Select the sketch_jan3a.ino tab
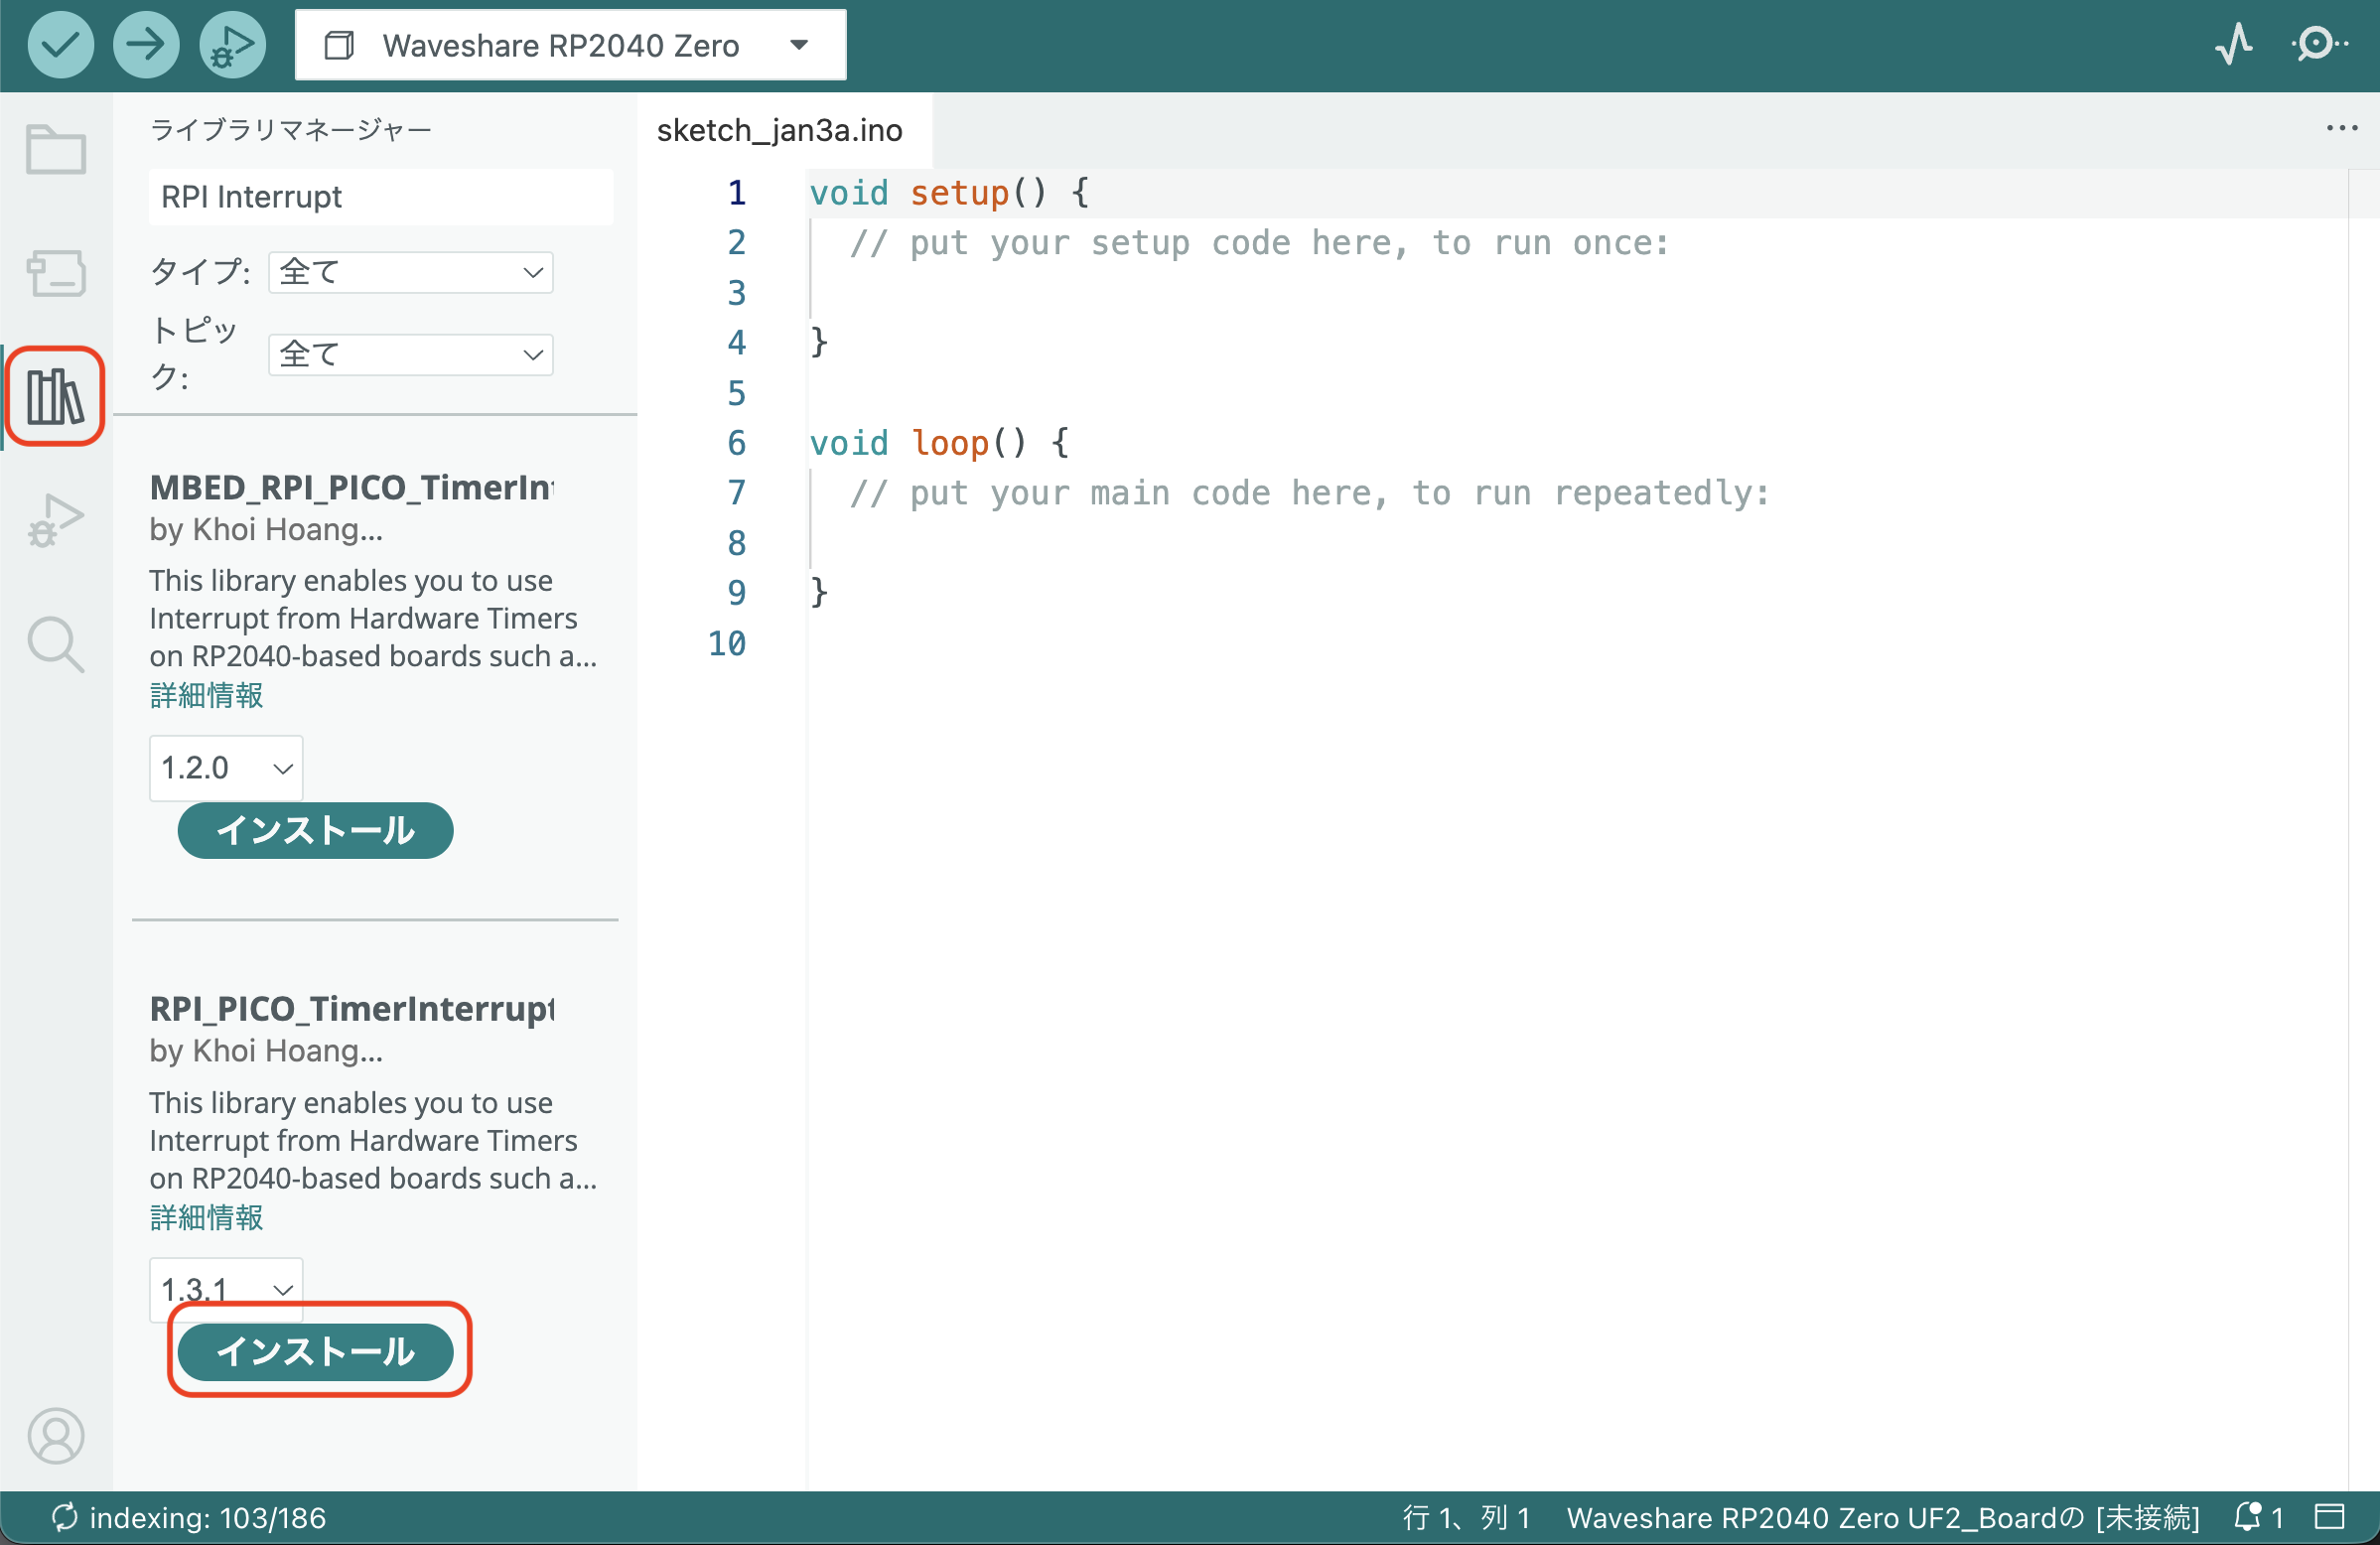 click(x=779, y=130)
